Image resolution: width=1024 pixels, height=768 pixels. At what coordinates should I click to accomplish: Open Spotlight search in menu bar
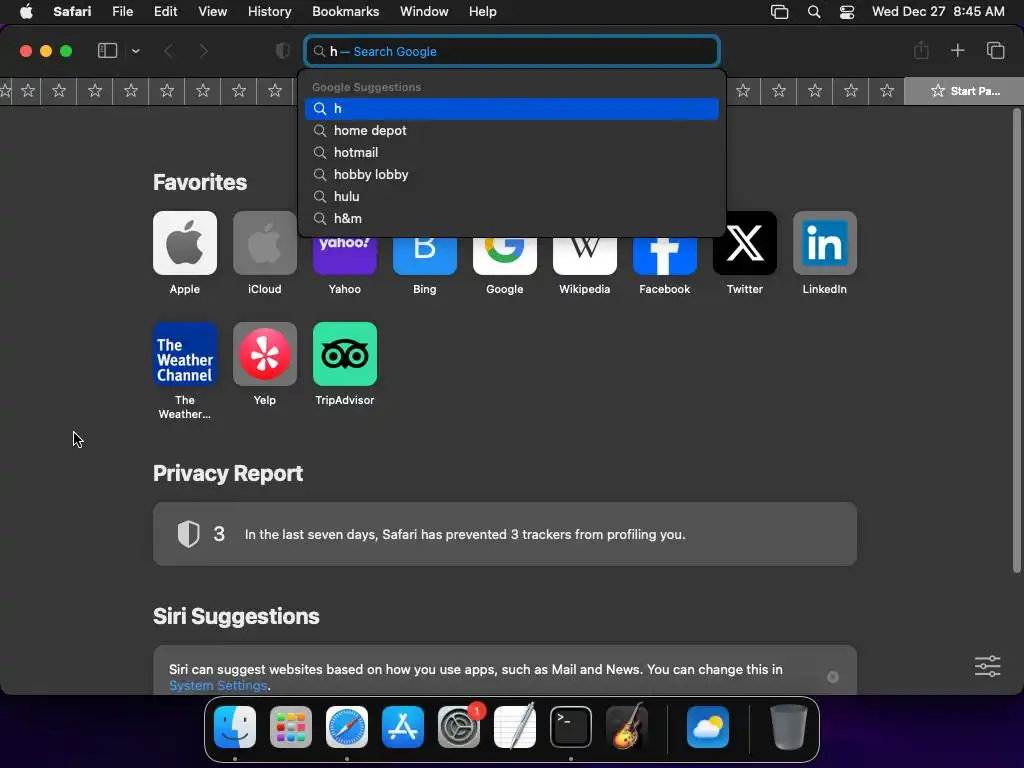pyautogui.click(x=814, y=12)
